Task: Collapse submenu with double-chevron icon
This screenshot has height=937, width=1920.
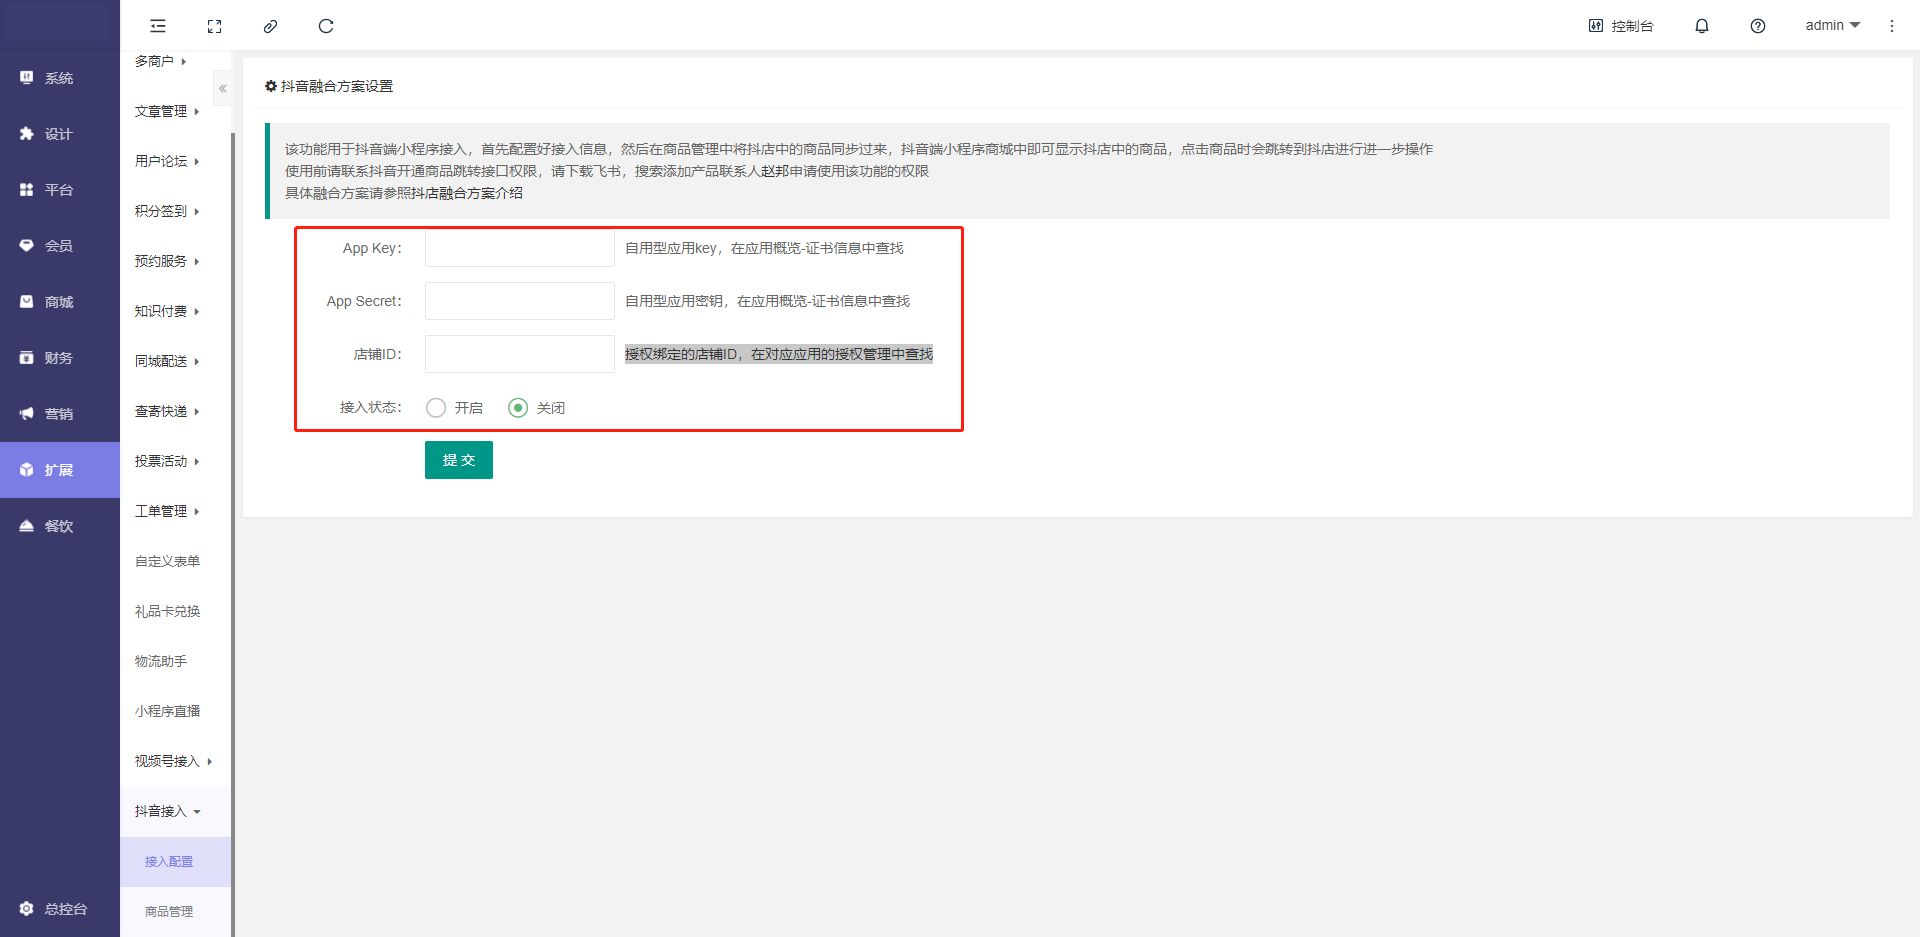Action: (x=223, y=89)
